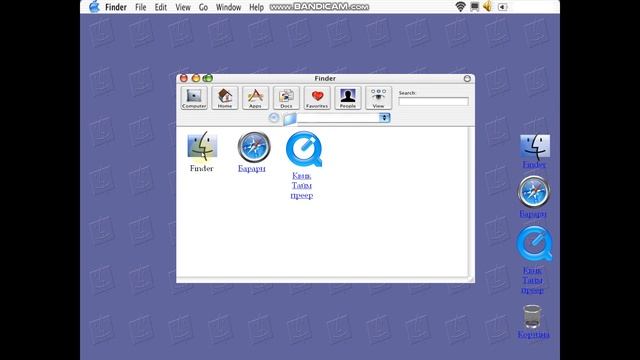Minimize the window with the yellow button
Image resolution: width=640 pixels, height=360 pixels.
click(x=196, y=78)
